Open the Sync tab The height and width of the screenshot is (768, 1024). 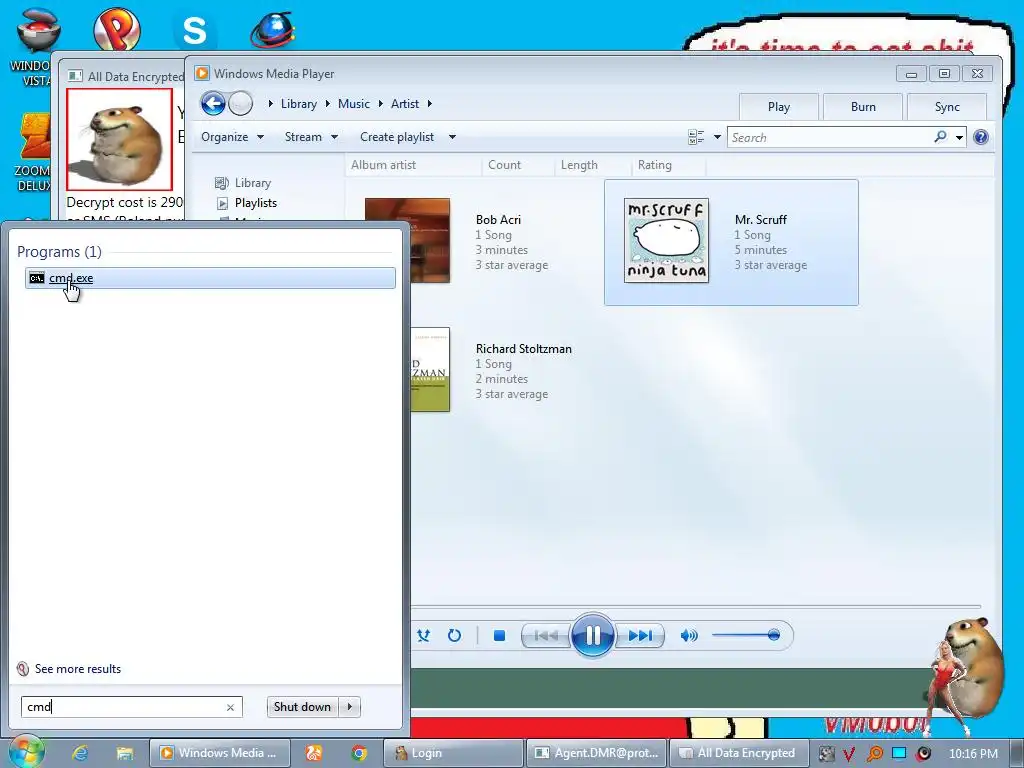tap(947, 107)
